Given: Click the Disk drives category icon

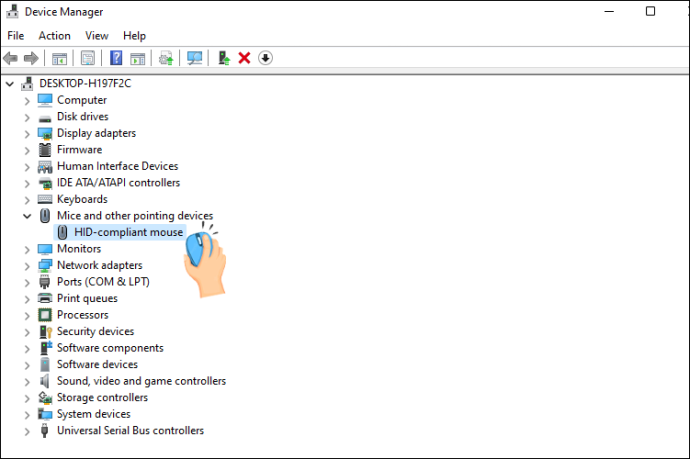Looking at the screenshot, I should click(x=45, y=118).
